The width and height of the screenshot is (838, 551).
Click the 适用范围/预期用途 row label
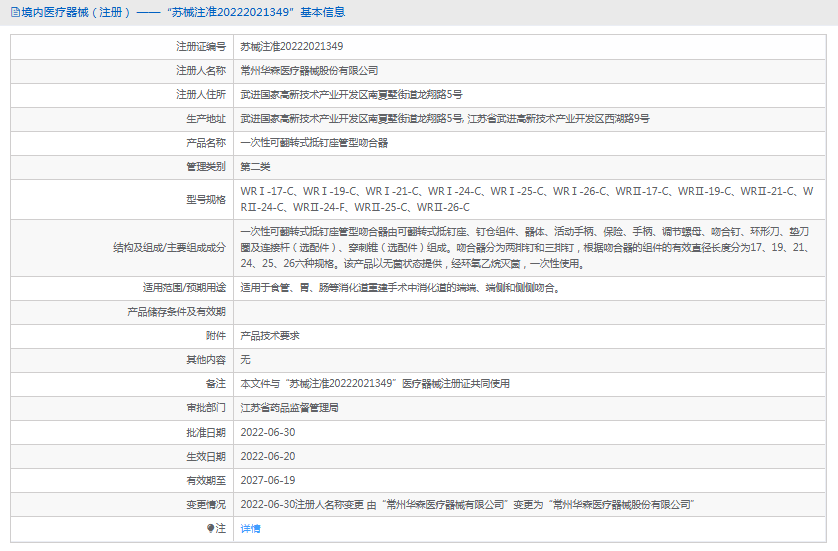pyautogui.click(x=184, y=288)
